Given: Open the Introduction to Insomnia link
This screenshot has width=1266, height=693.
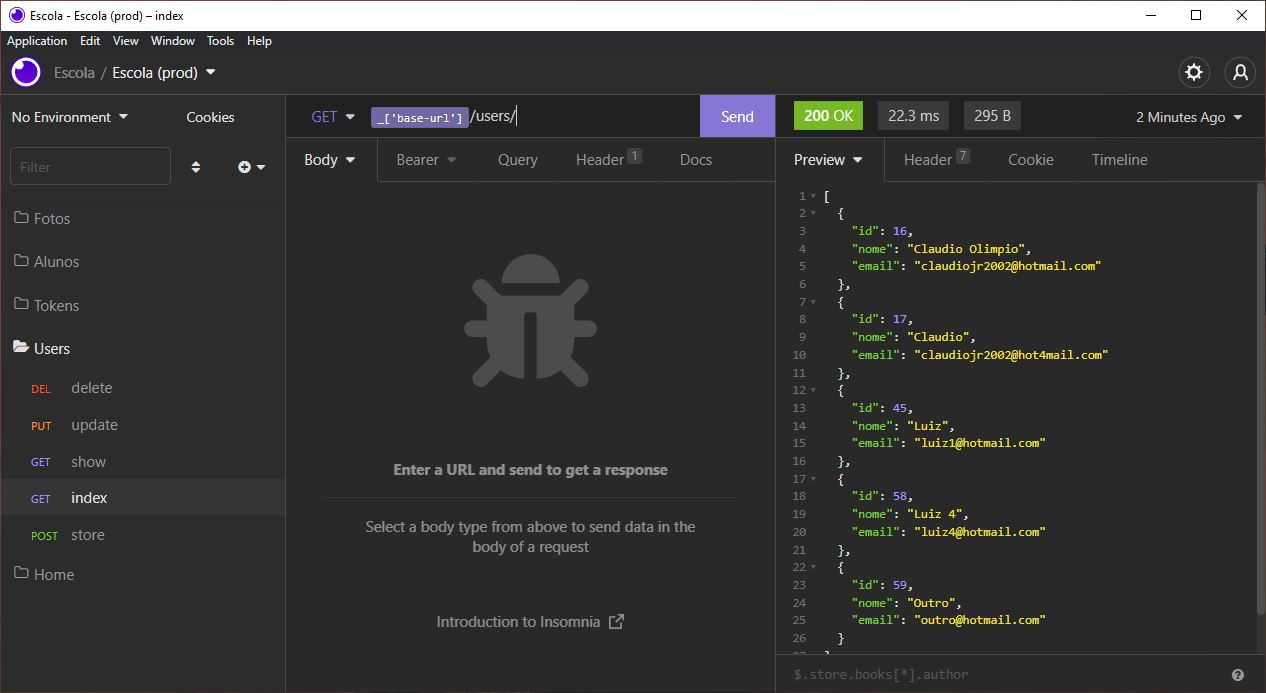Looking at the screenshot, I should (x=530, y=621).
